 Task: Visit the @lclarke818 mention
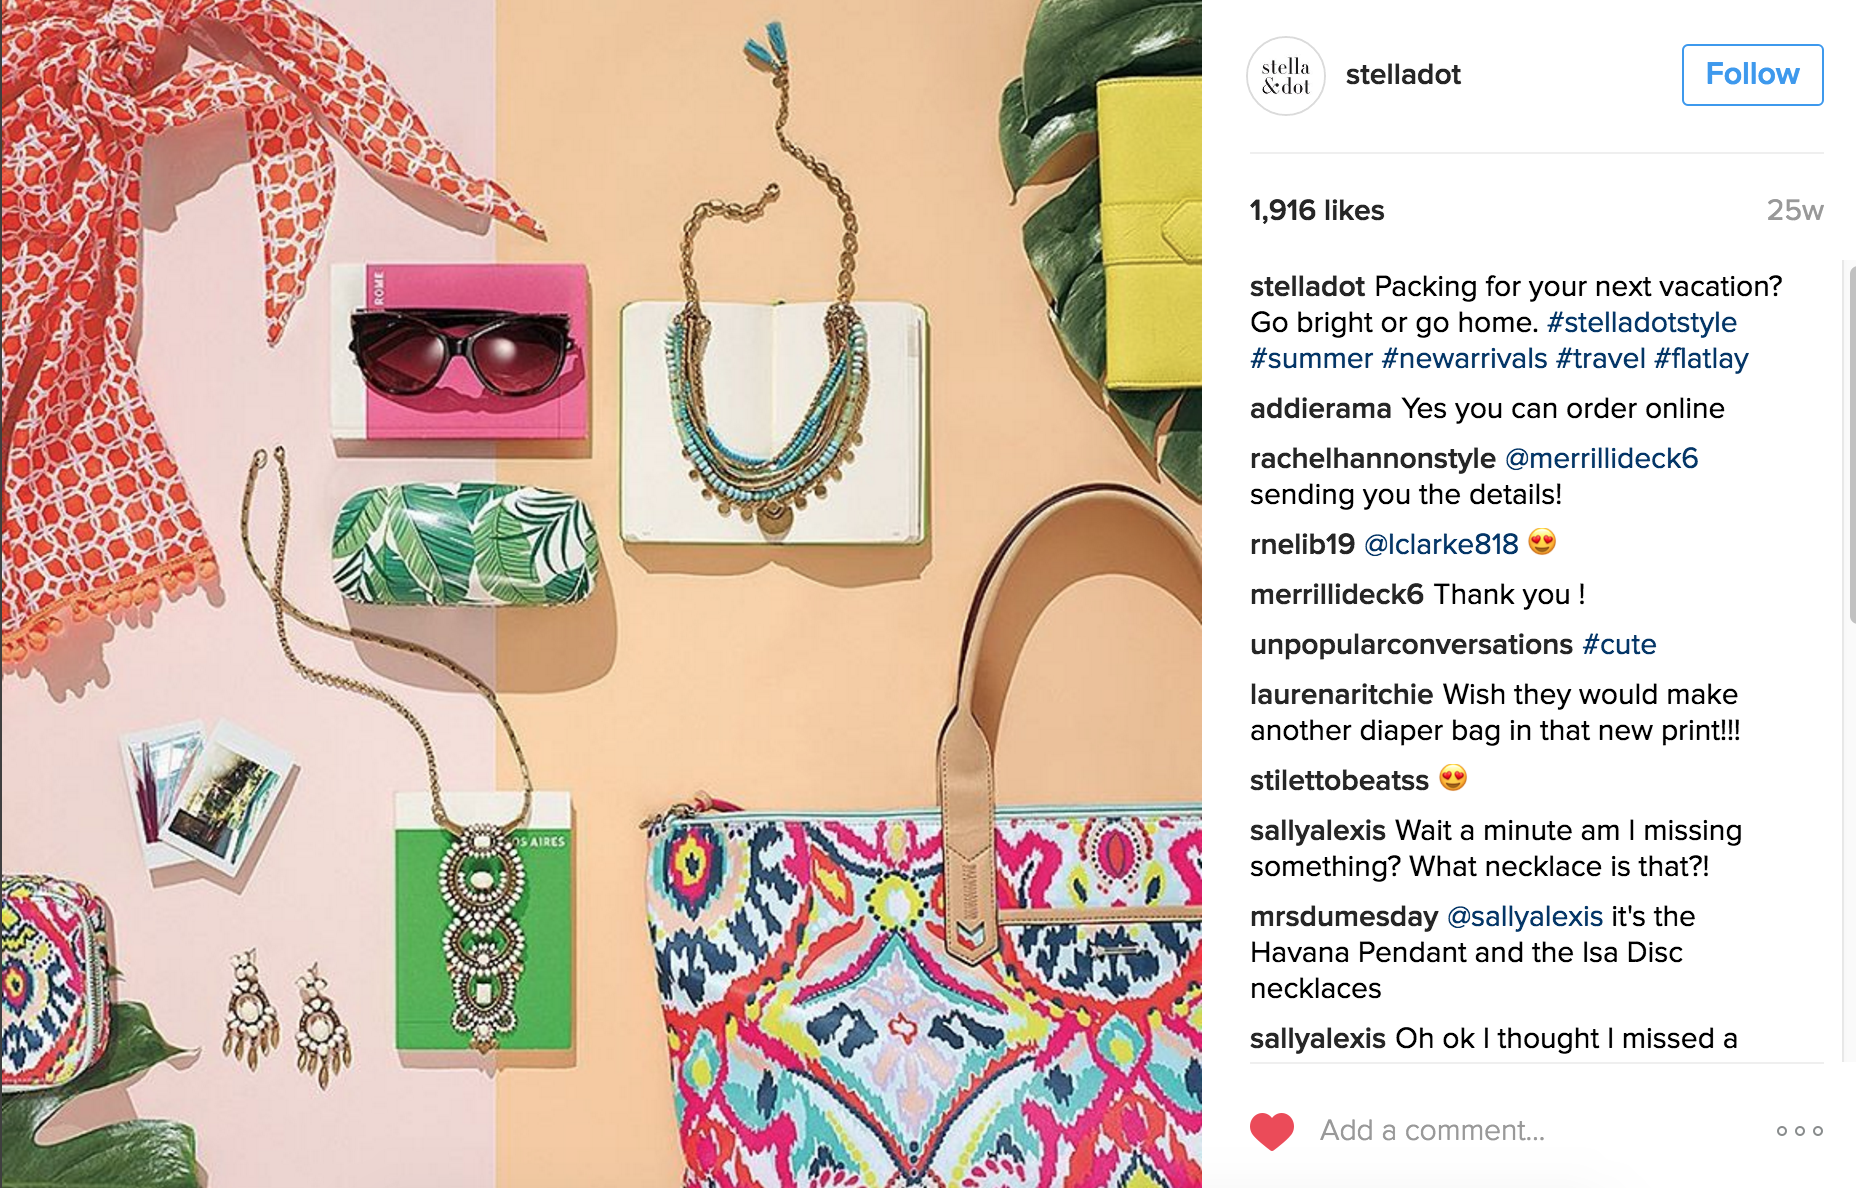pyautogui.click(x=1441, y=544)
